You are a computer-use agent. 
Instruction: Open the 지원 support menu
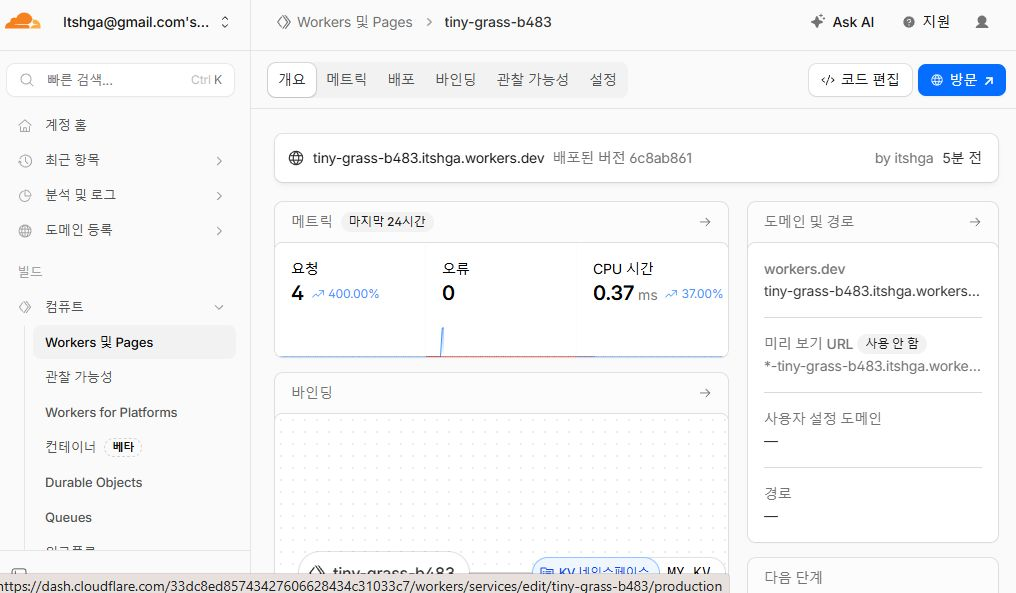click(926, 22)
